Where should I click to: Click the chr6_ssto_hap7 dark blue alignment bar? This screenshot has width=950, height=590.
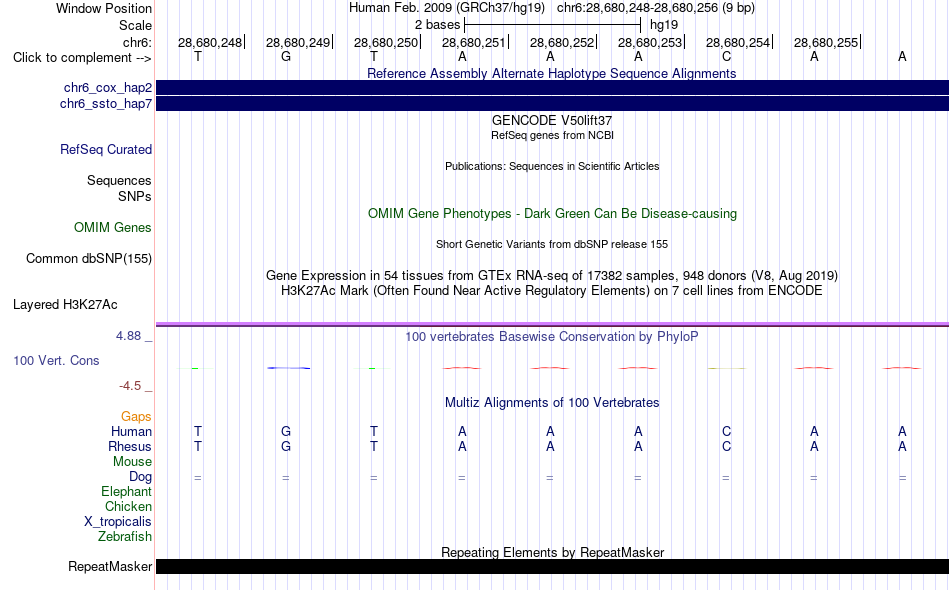click(x=553, y=104)
